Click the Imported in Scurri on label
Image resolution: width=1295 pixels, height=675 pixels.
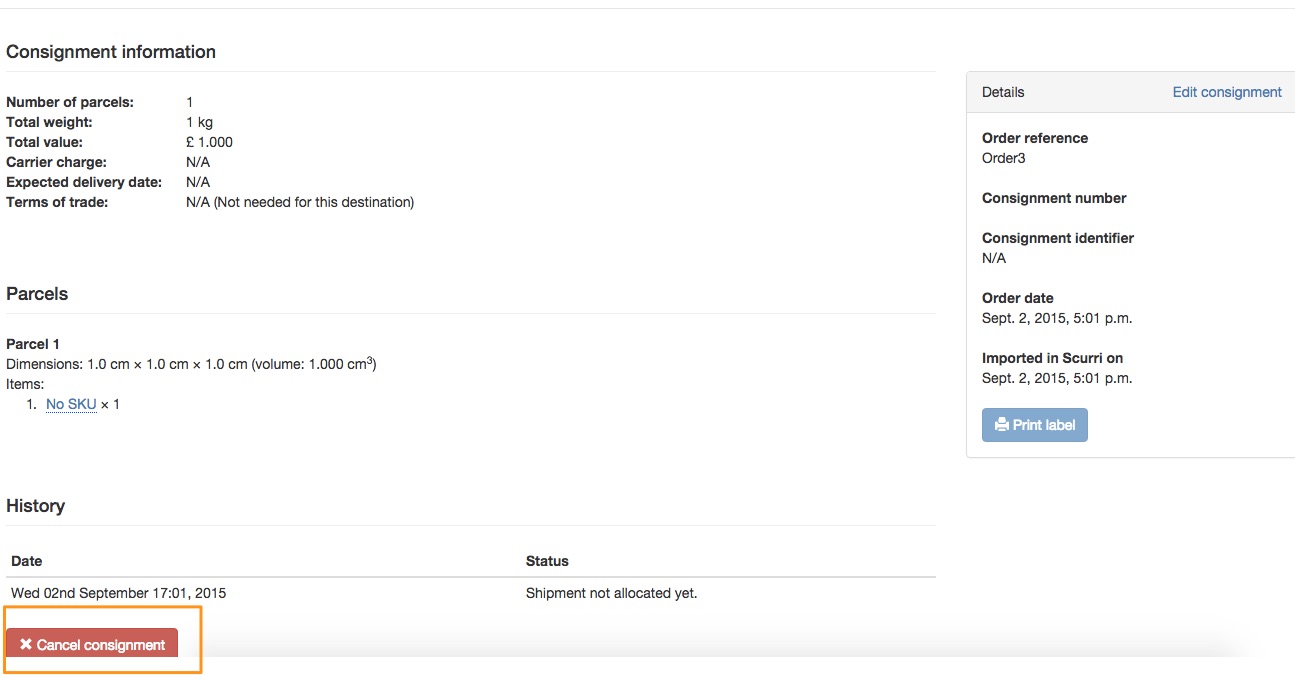tap(1053, 358)
